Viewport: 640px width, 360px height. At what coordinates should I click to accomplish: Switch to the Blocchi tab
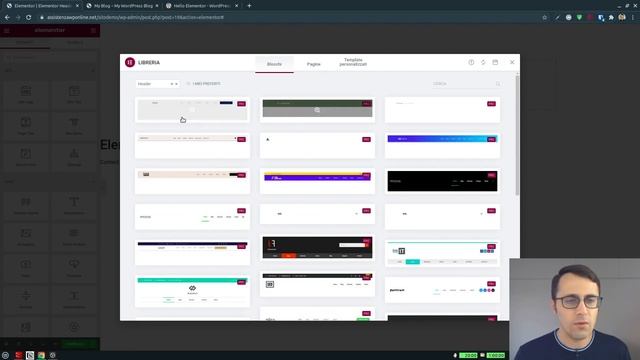[x=274, y=64]
